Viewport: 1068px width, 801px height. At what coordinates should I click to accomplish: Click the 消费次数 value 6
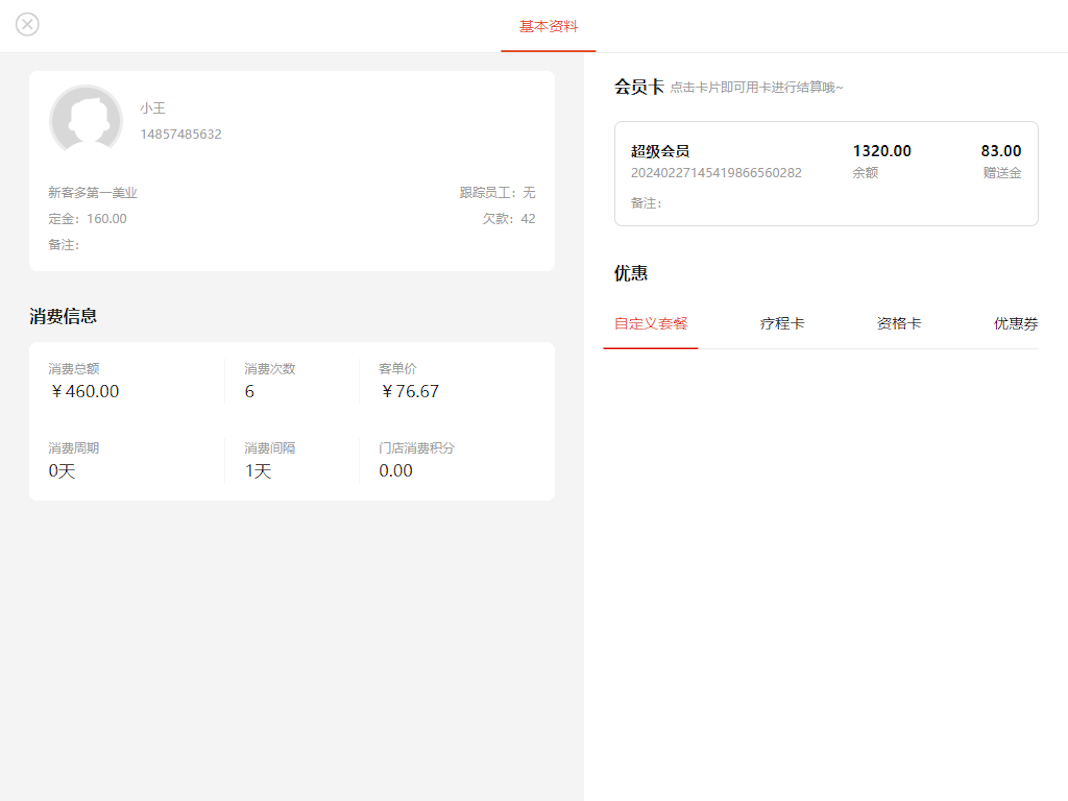click(250, 392)
